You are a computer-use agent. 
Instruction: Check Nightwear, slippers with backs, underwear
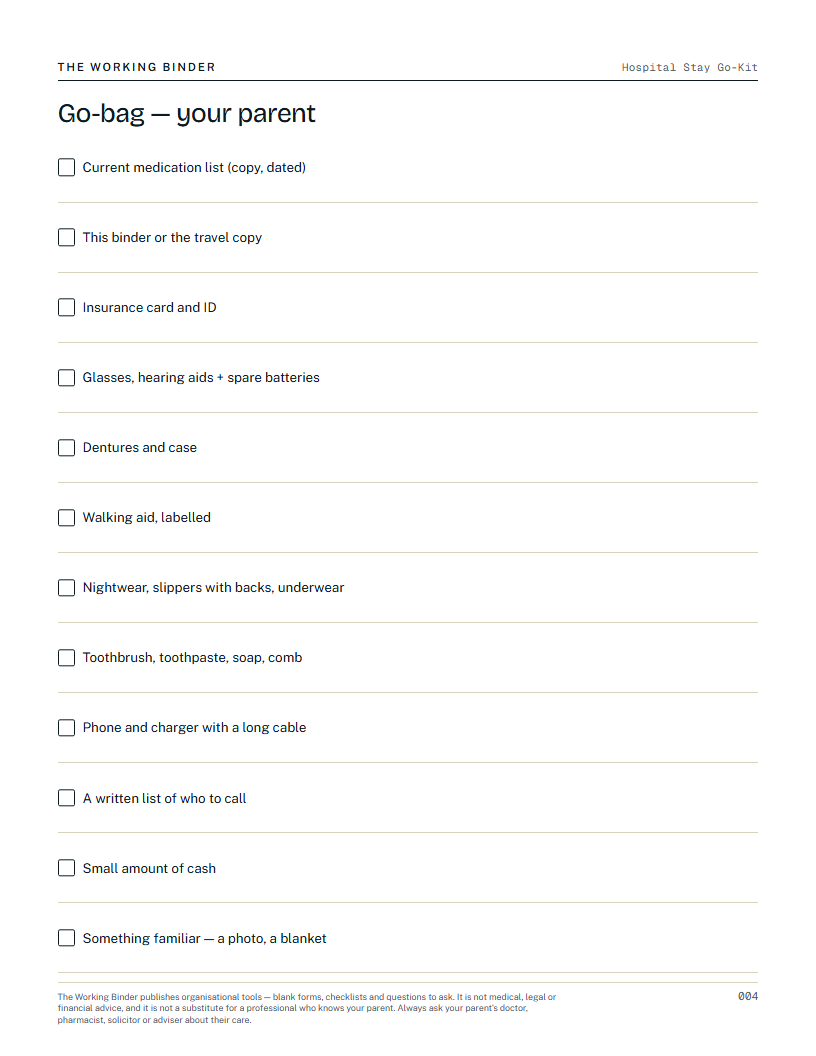point(66,587)
